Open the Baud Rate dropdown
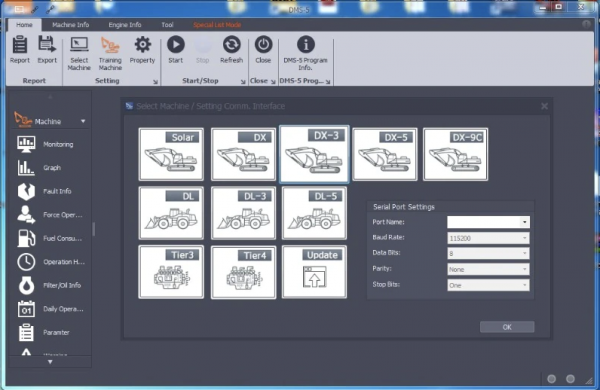600x390 pixels. tap(525, 238)
